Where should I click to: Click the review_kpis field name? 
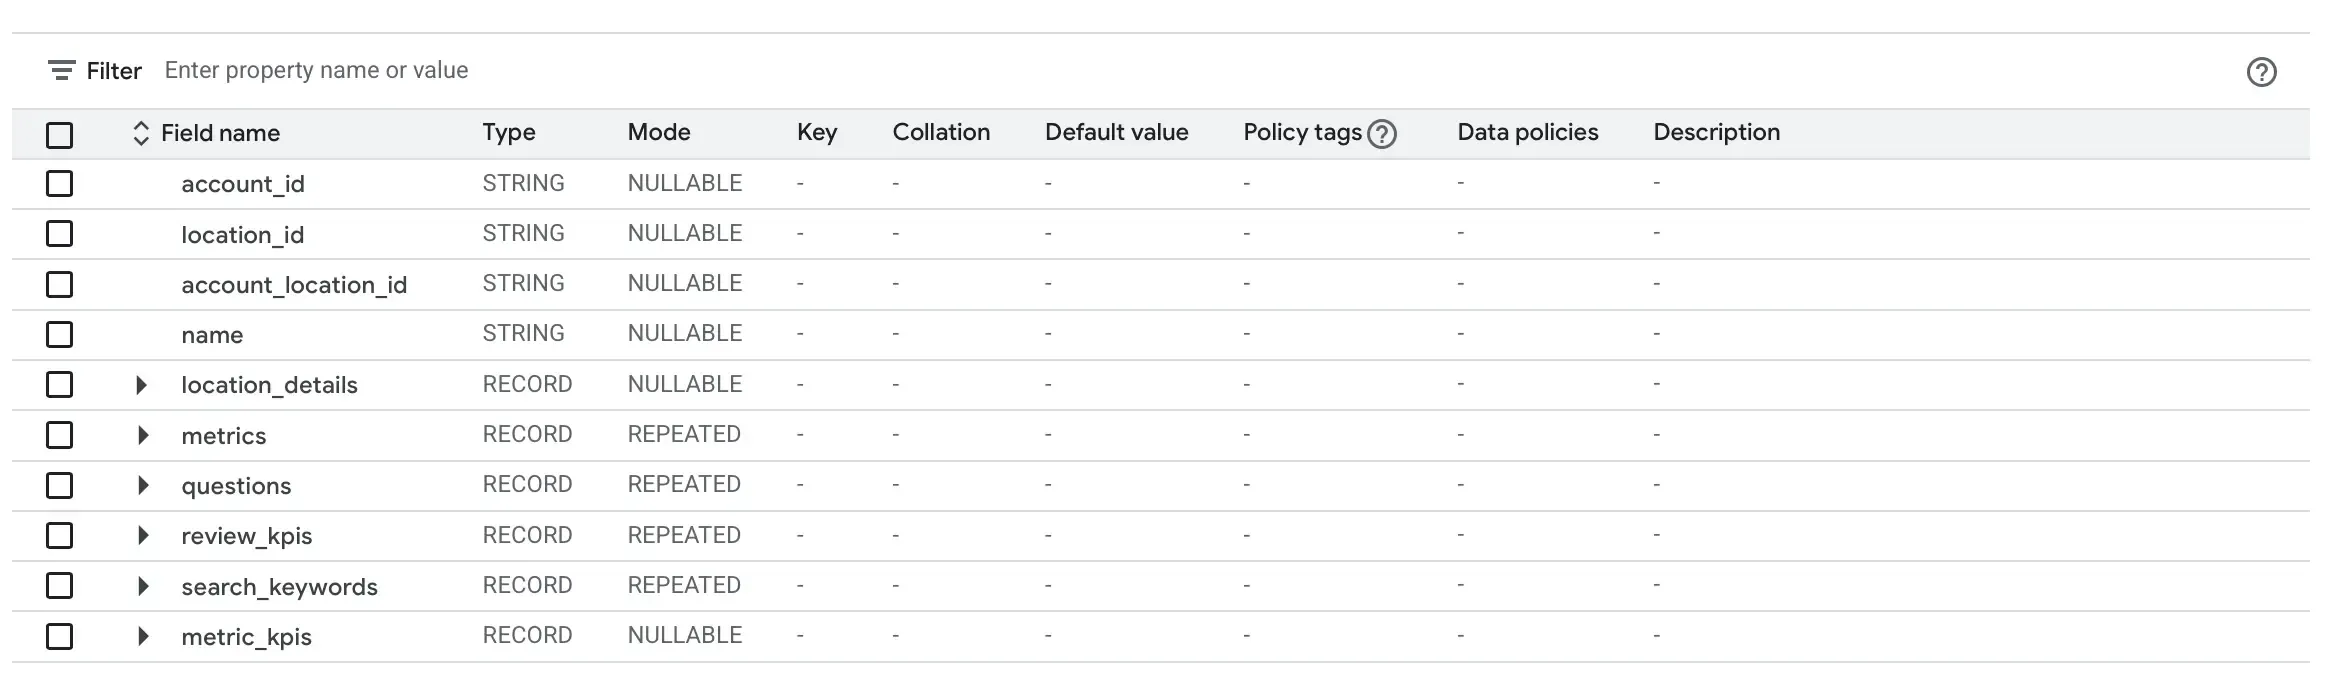pos(247,537)
